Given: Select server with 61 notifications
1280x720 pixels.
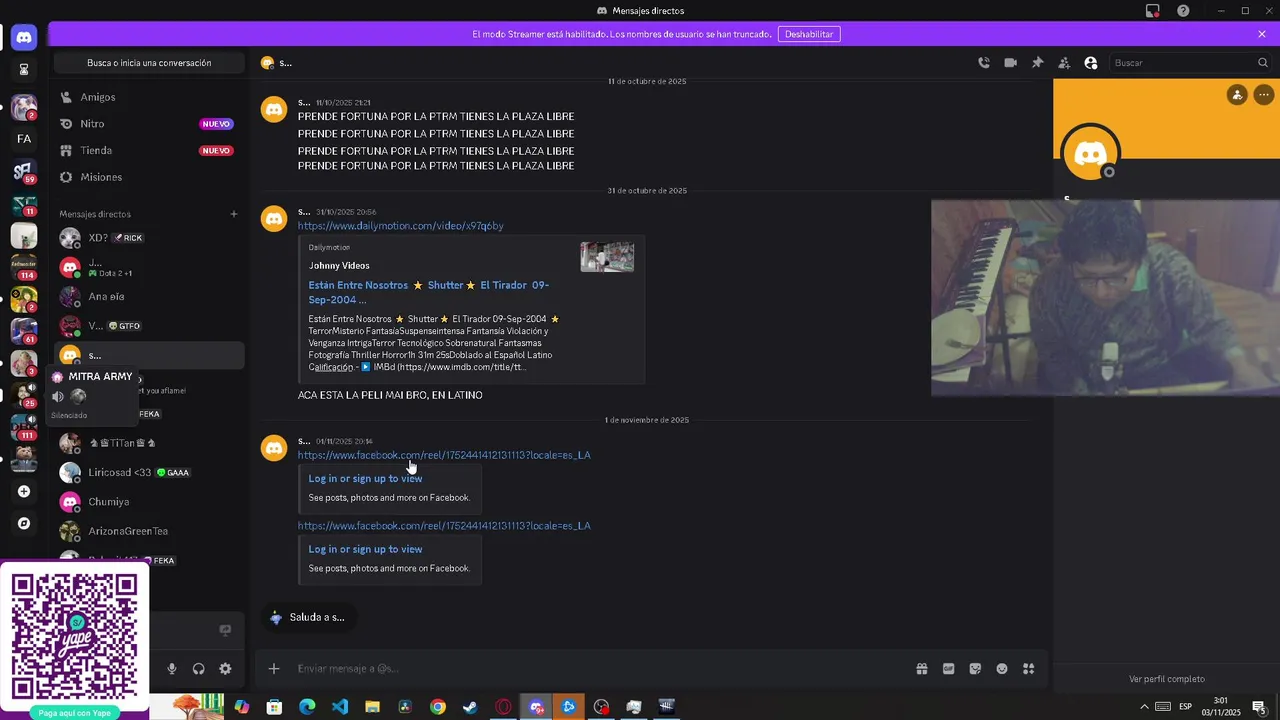Looking at the screenshot, I should (x=24, y=331).
